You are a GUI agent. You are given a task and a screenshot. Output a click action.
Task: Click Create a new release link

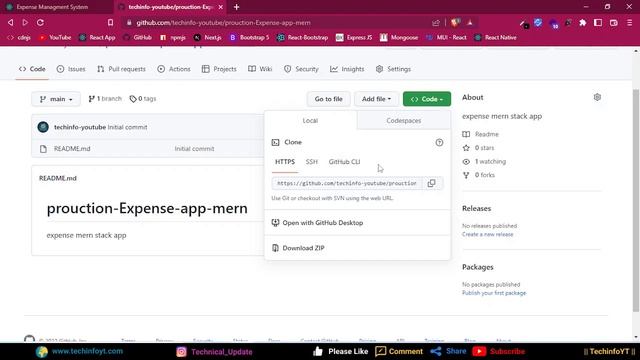click(487, 234)
